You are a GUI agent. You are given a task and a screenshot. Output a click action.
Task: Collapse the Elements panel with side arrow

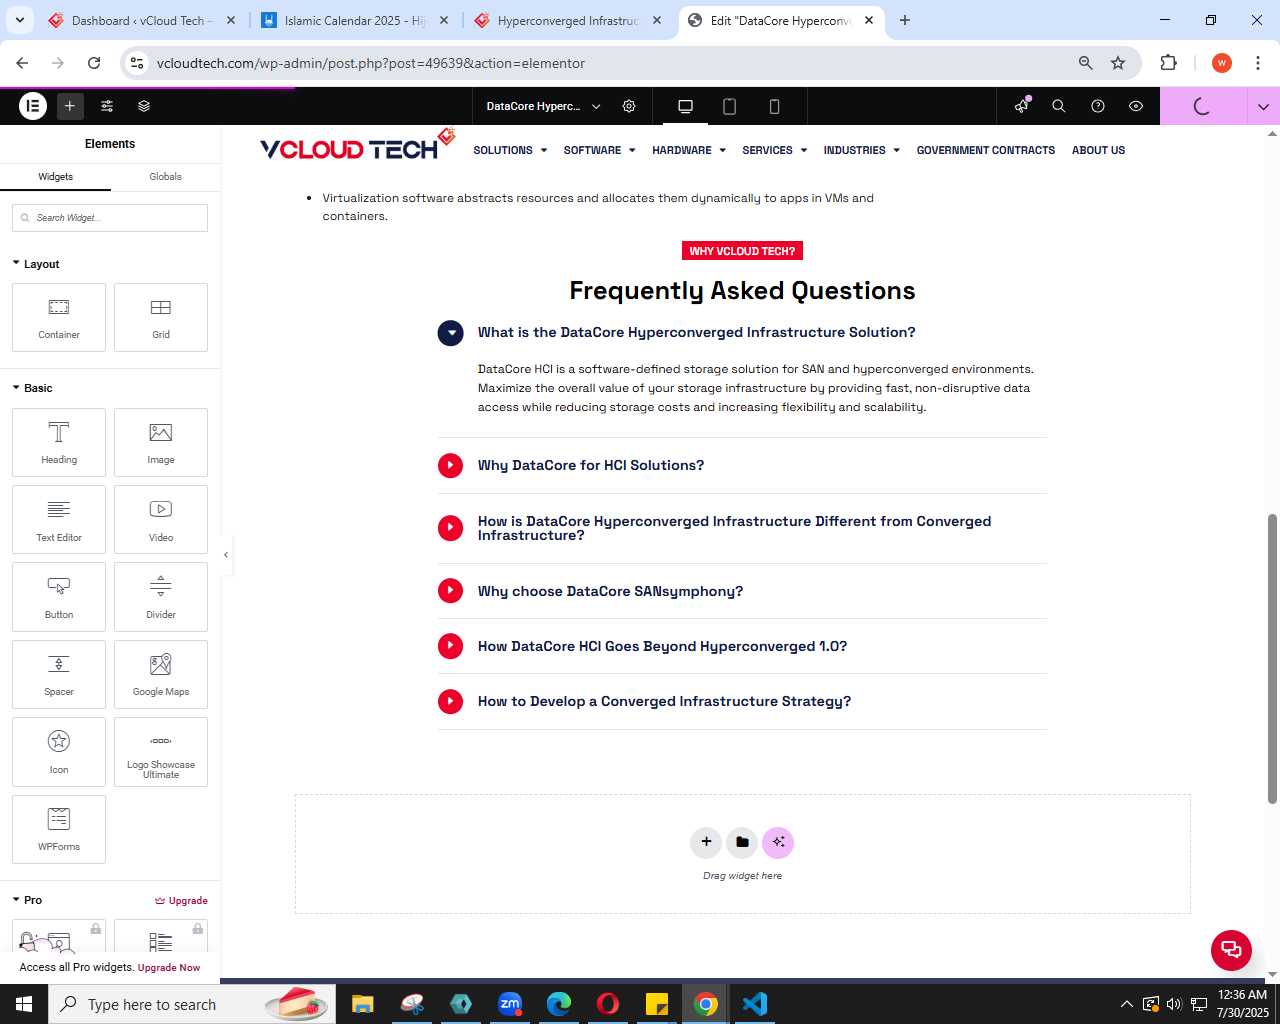click(226, 555)
